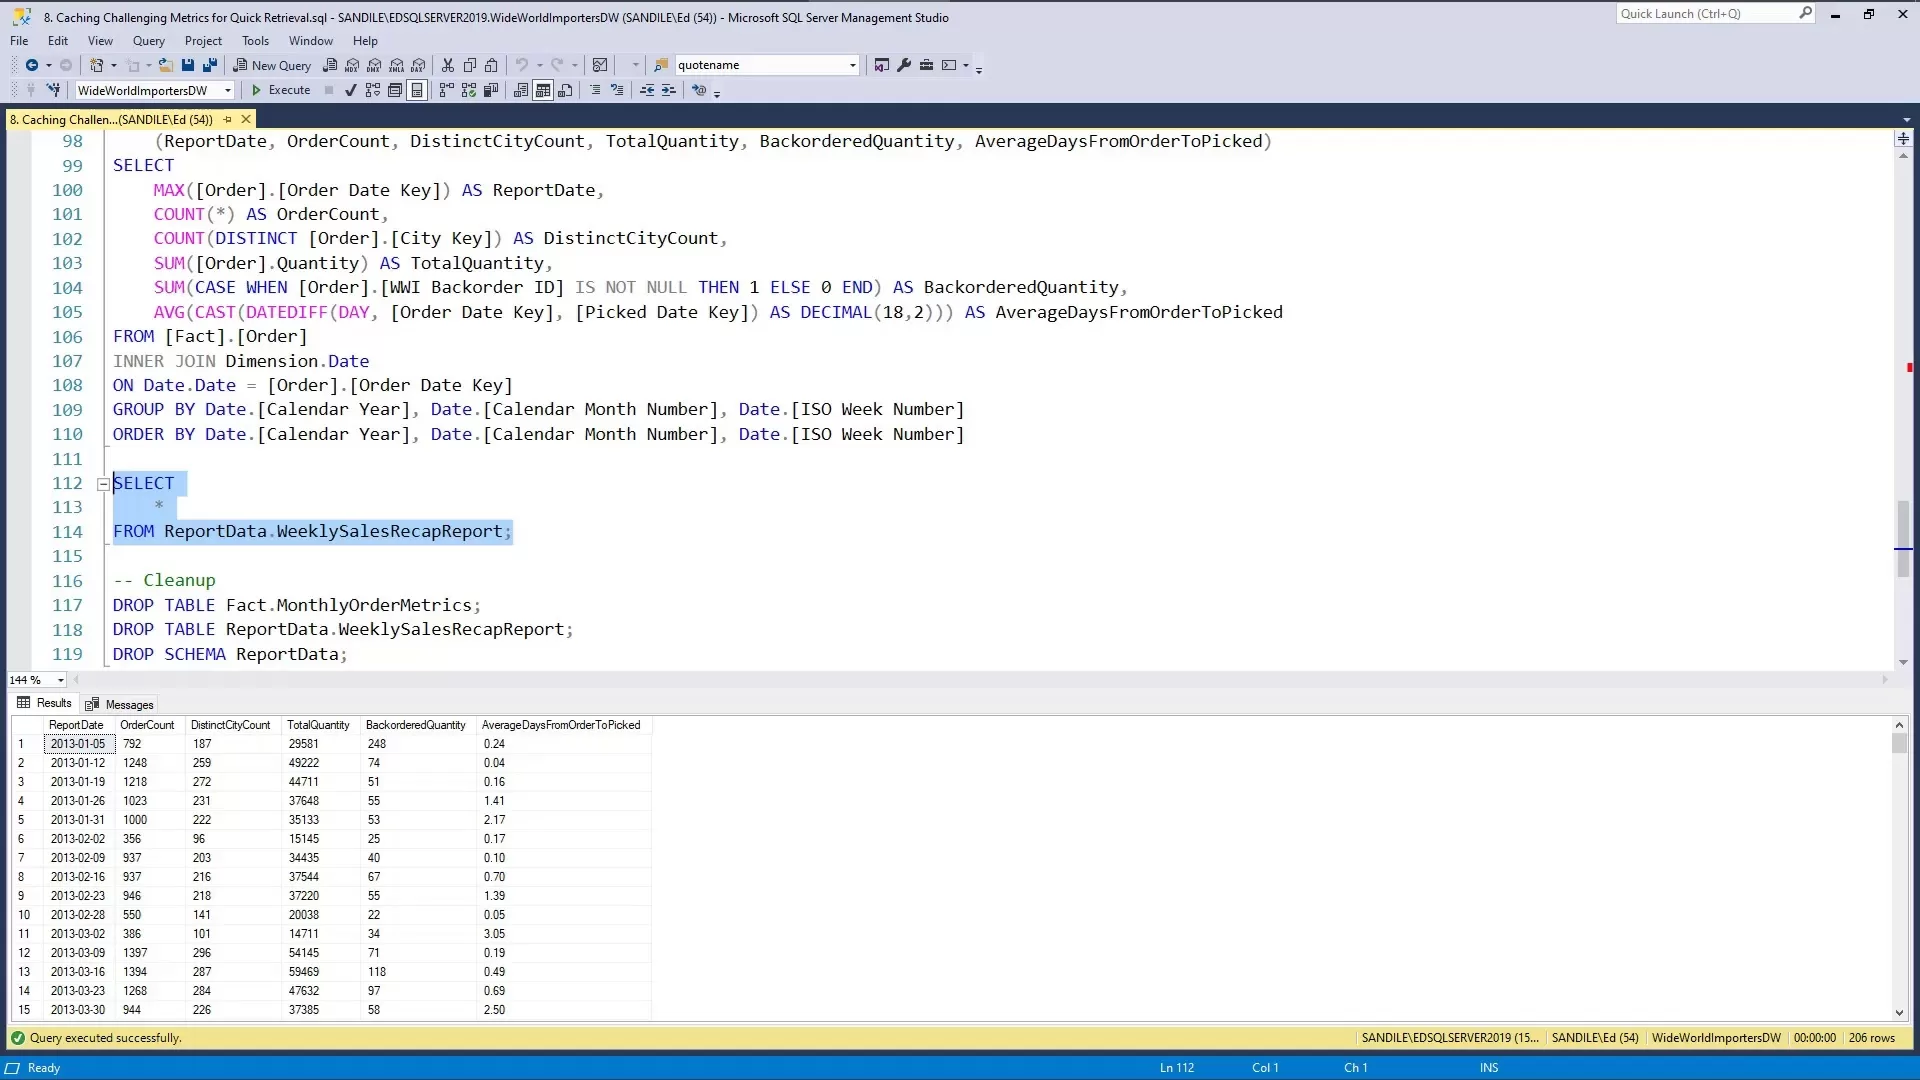Click Ln 112 in the status bar
1920x1080 pixels.
(x=1177, y=1067)
